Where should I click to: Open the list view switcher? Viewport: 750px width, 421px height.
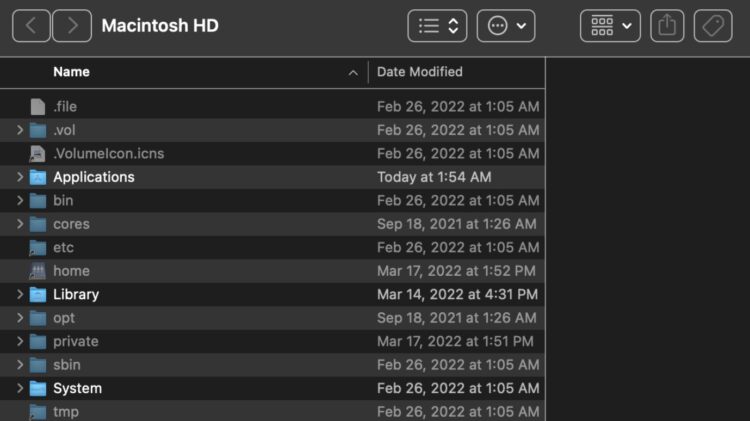pyautogui.click(x=437, y=26)
